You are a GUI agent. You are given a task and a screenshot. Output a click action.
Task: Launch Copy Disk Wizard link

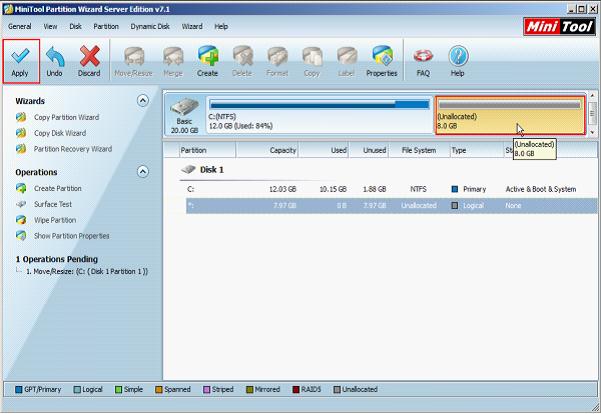pos(60,133)
